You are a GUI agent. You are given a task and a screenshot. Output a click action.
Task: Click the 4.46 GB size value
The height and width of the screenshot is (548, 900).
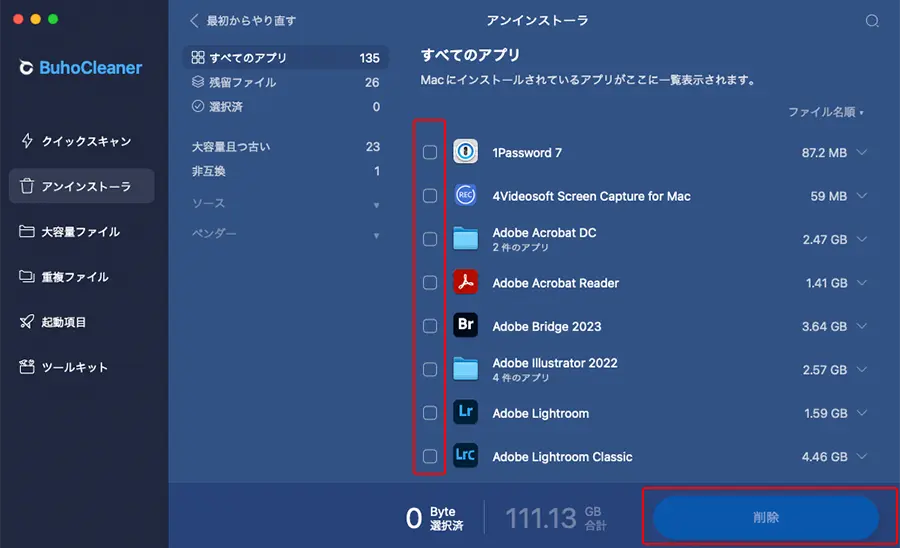(824, 457)
